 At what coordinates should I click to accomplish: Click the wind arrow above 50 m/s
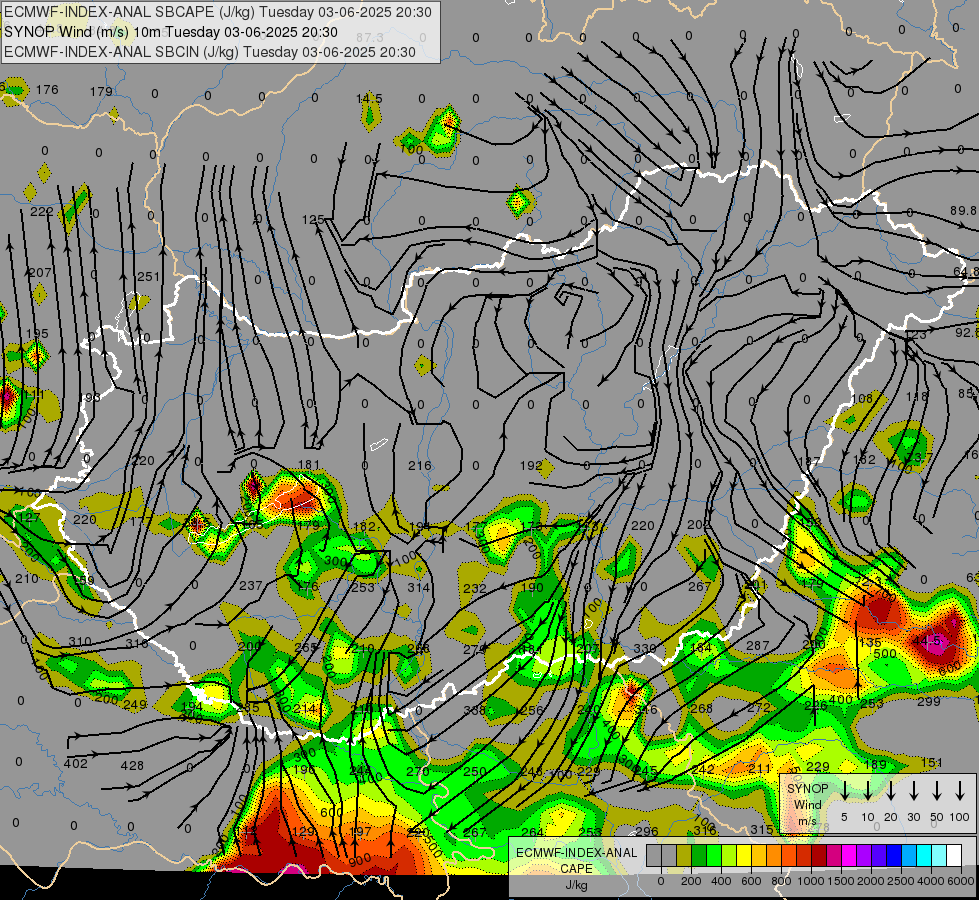(x=937, y=791)
